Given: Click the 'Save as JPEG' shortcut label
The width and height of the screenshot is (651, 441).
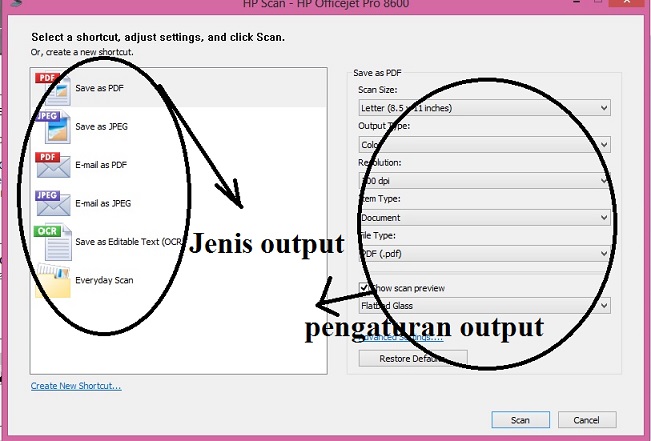Looking at the screenshot, I should [x=101, y=127].
